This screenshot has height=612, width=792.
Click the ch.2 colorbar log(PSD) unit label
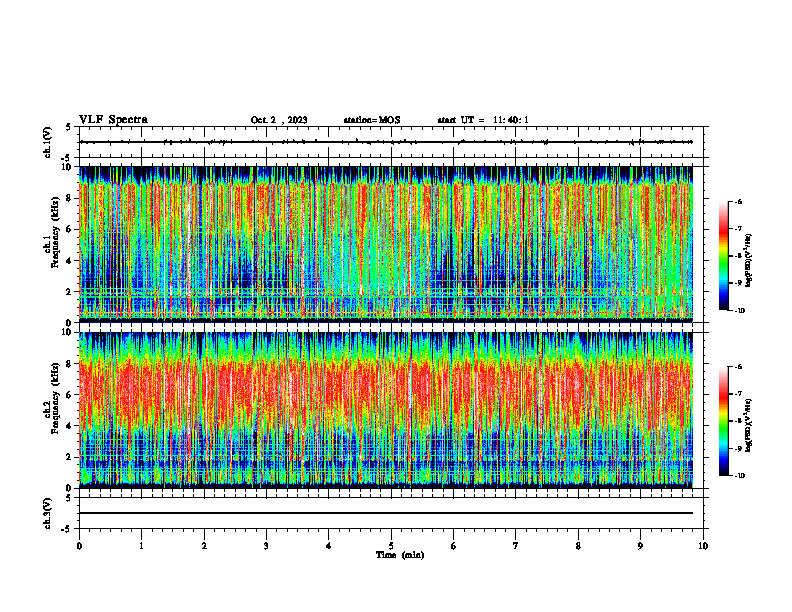[748, 425]
